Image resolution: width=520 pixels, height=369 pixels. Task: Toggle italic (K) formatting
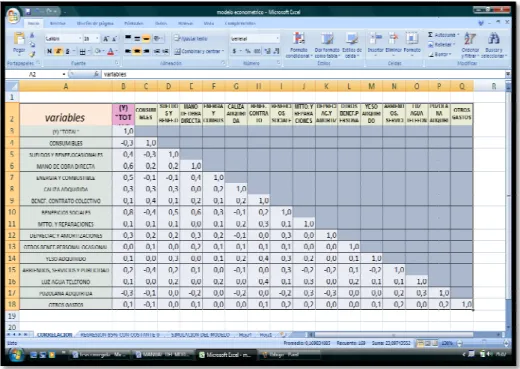58,51
